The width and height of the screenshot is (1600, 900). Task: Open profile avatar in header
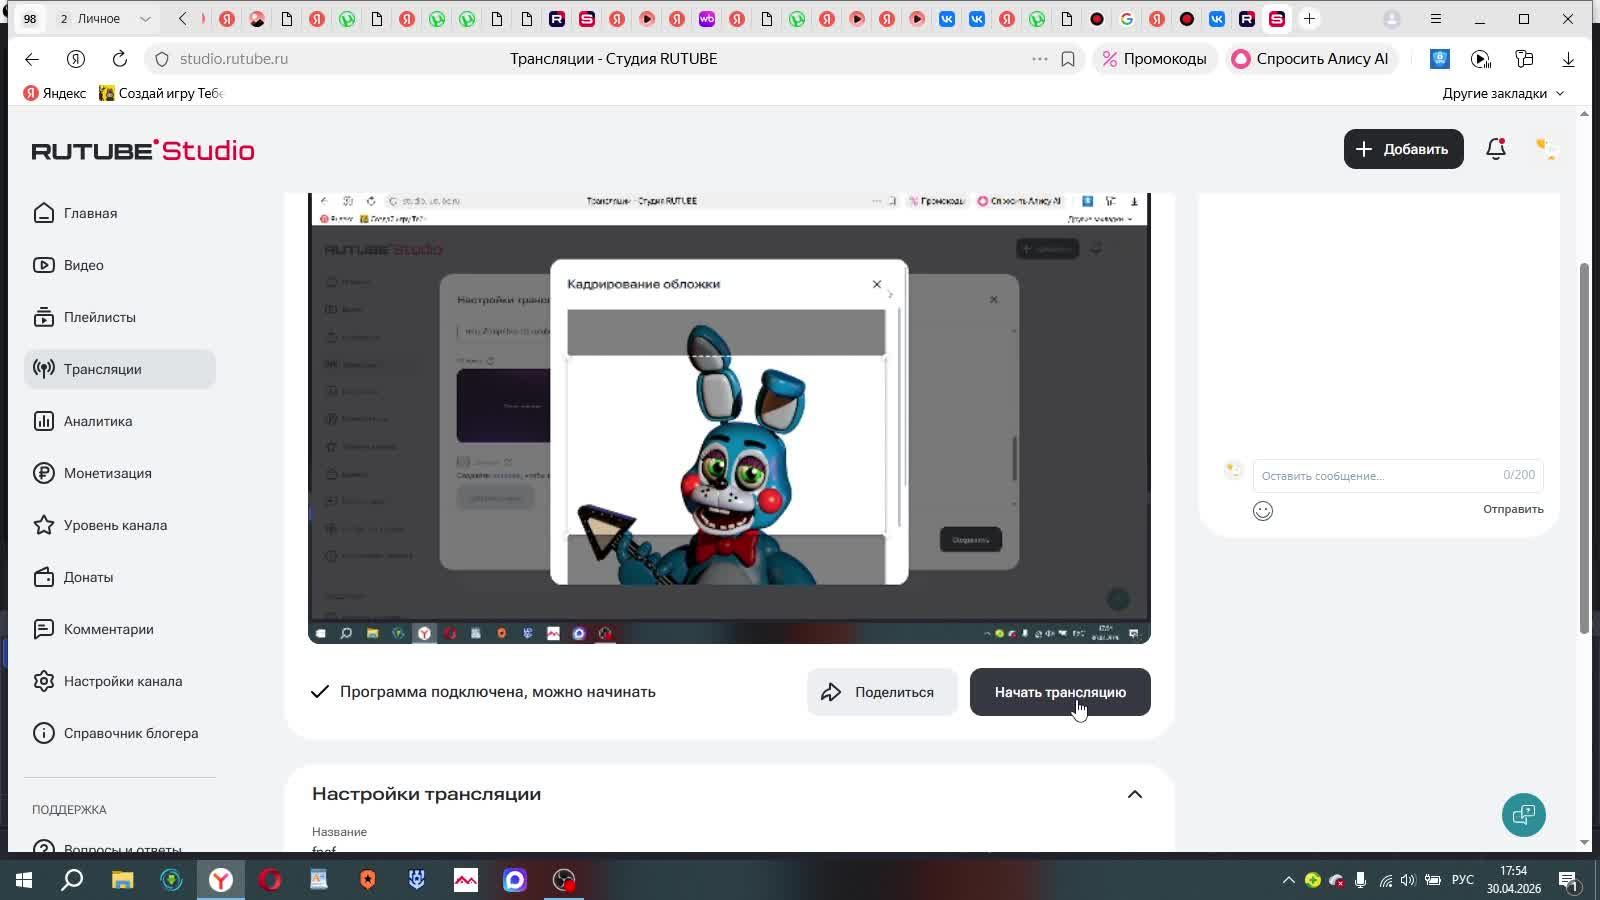coord(1545,149)
